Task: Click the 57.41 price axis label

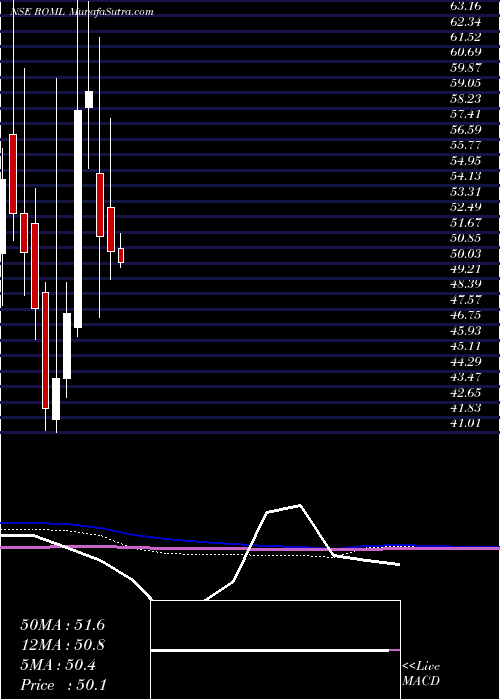Action: click(x=466, y=114)
